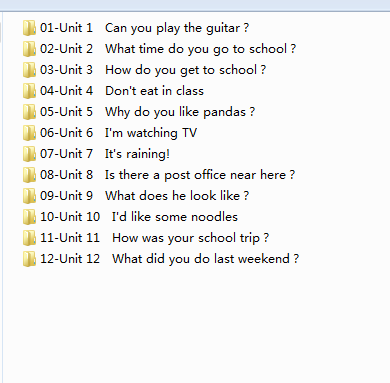Click folder icon for 02-Unit 2
390x383 pixels.
[29, 49]
